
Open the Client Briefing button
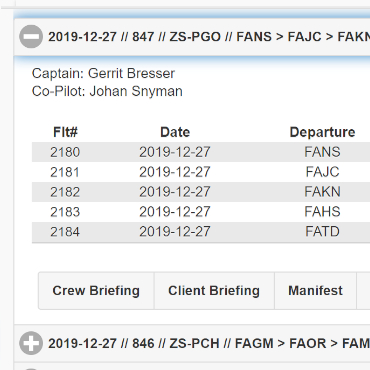(214, 291)
